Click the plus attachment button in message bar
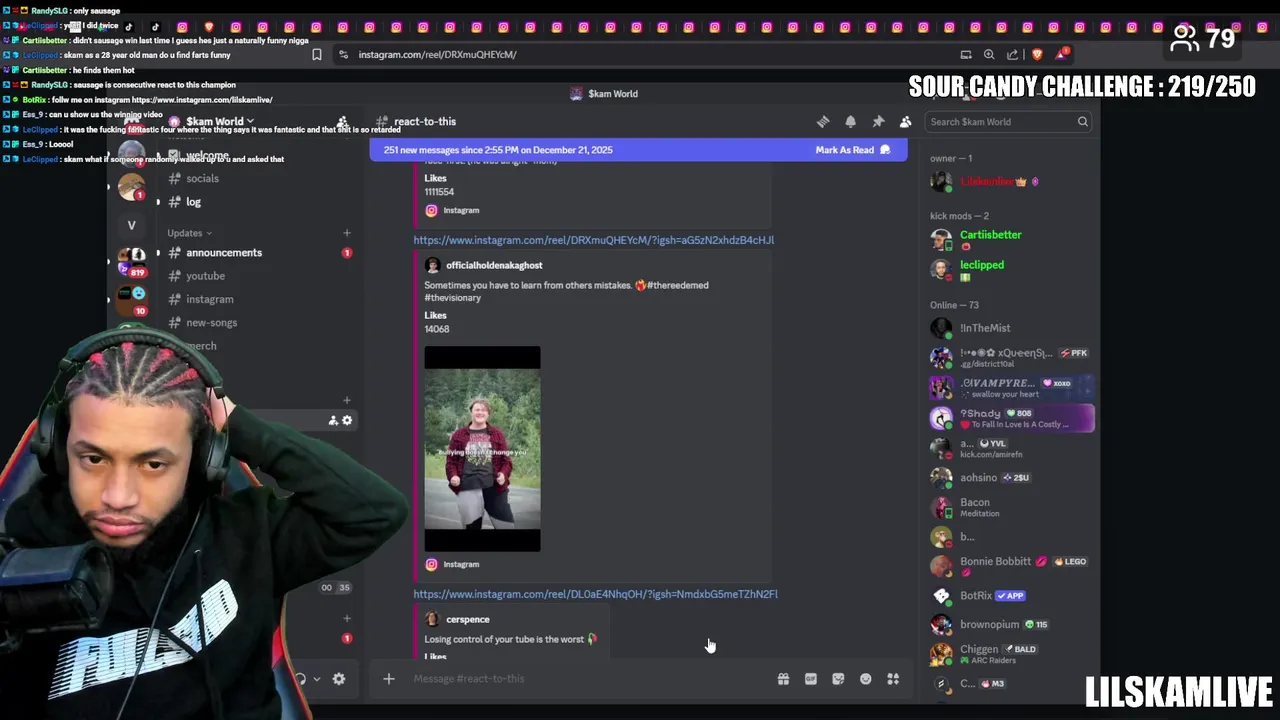 [389, 679]
